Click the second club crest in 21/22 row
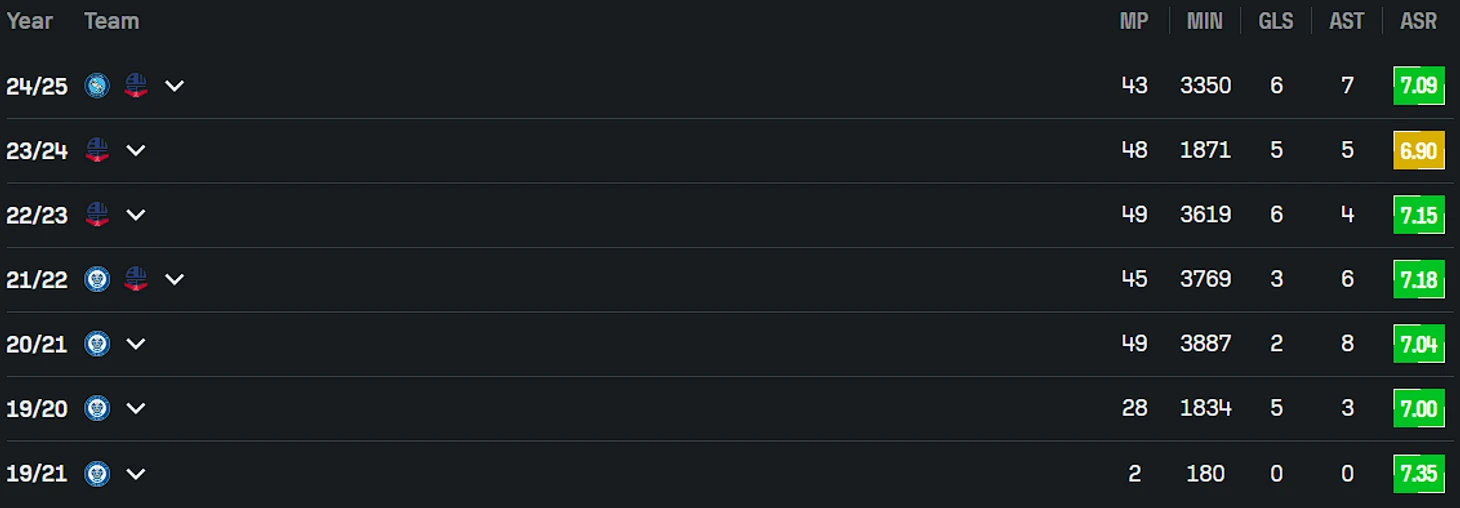1460x508 pixels. [x=136, y=279]
